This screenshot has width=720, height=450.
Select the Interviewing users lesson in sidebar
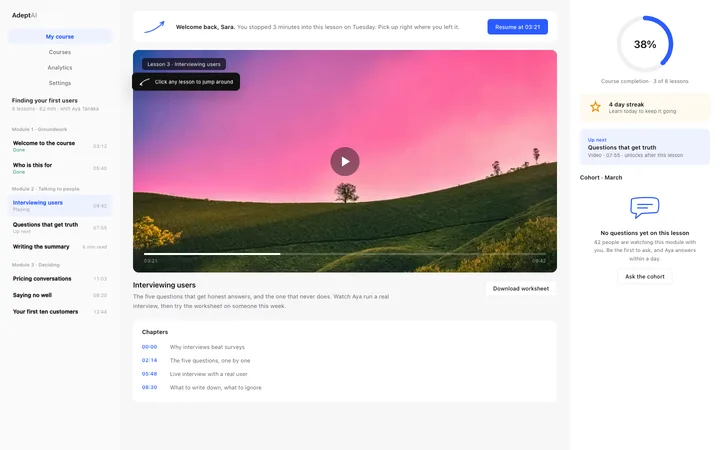(60, 205)
